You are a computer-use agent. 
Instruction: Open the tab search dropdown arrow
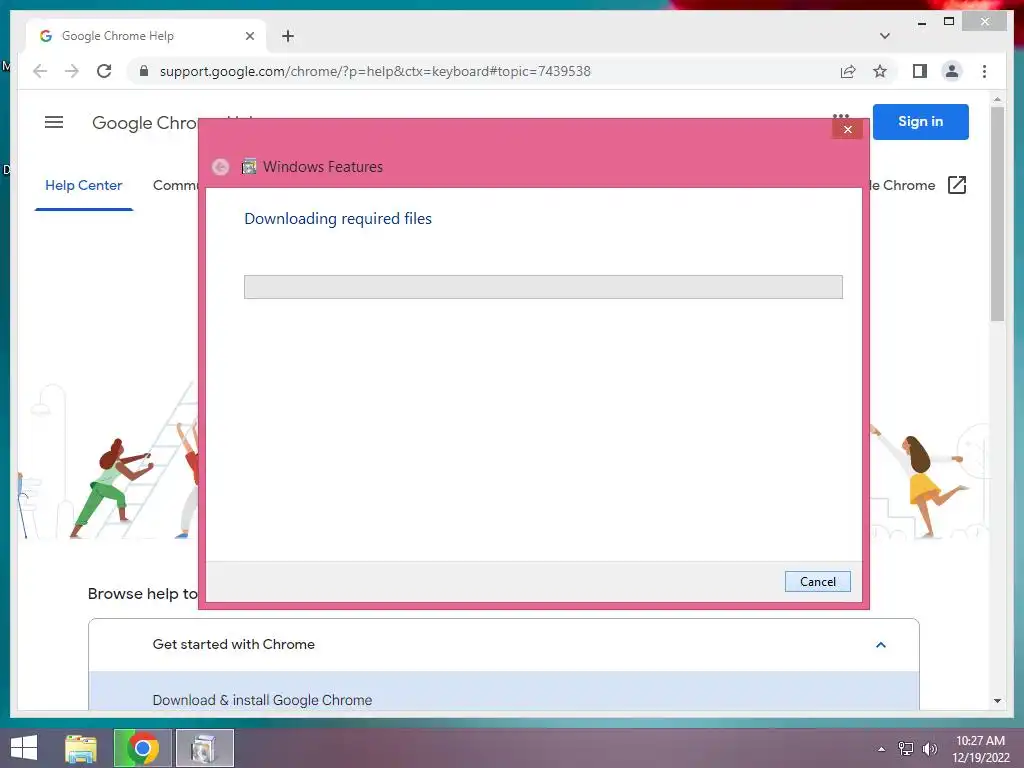point(885,36)
